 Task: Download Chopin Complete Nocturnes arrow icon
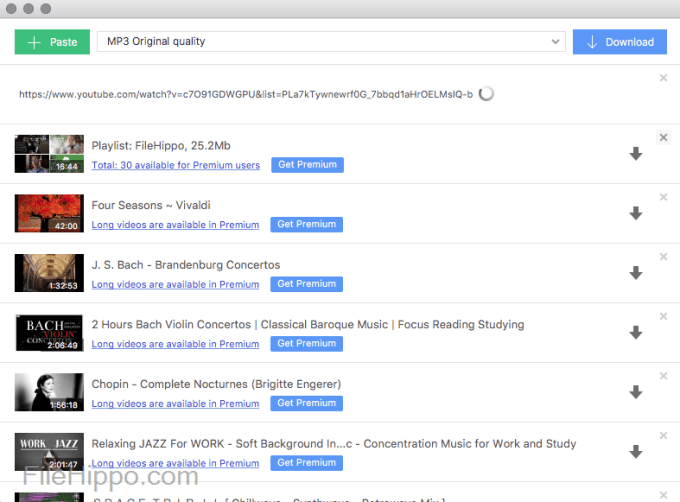tap(636, 392)
